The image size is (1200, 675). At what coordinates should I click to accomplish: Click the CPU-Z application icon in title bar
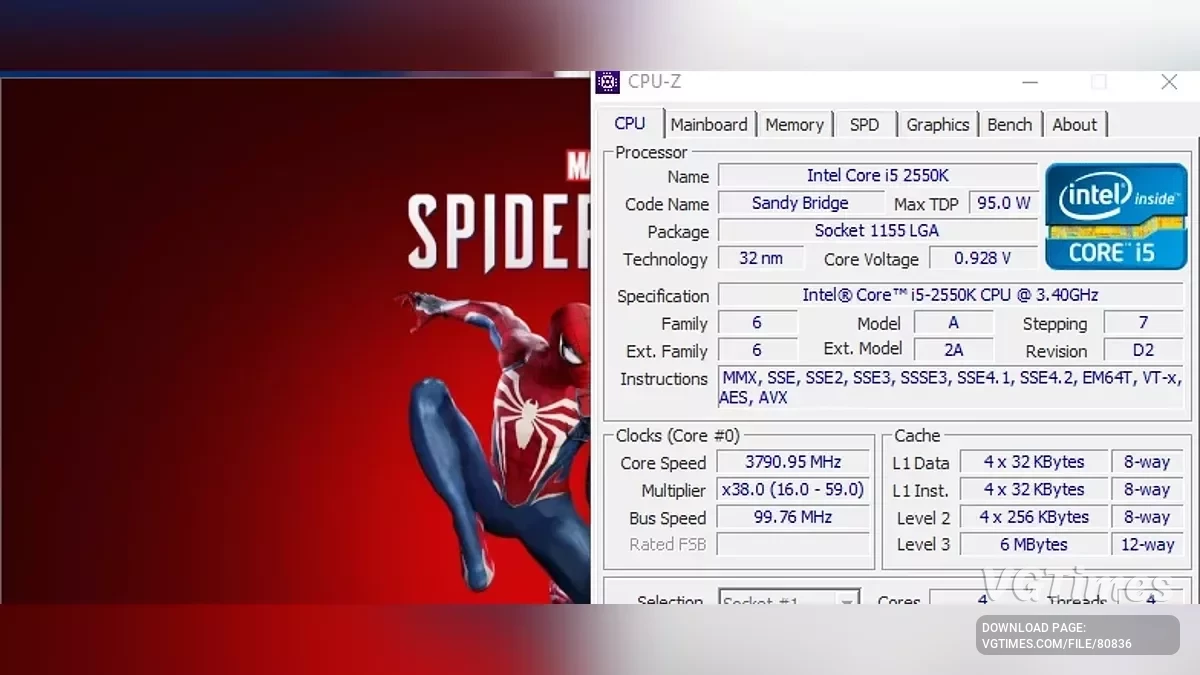[607, 83]
